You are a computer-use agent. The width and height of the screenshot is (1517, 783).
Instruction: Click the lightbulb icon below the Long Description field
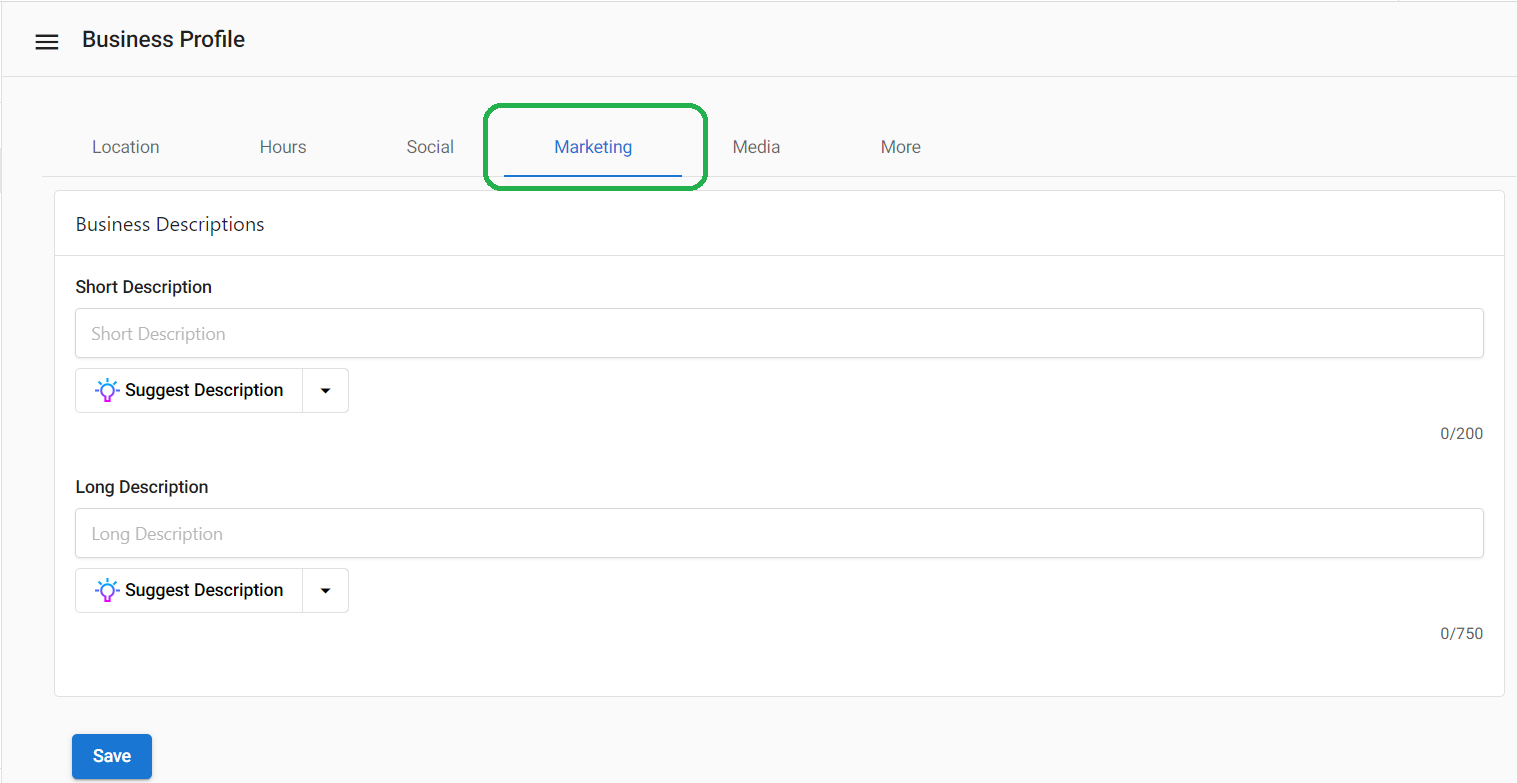(107, 590)
